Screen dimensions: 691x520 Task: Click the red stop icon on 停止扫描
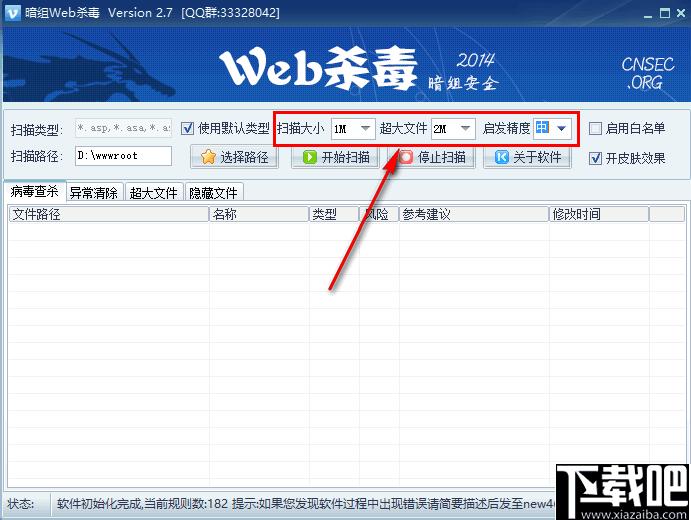coord(406,157)
